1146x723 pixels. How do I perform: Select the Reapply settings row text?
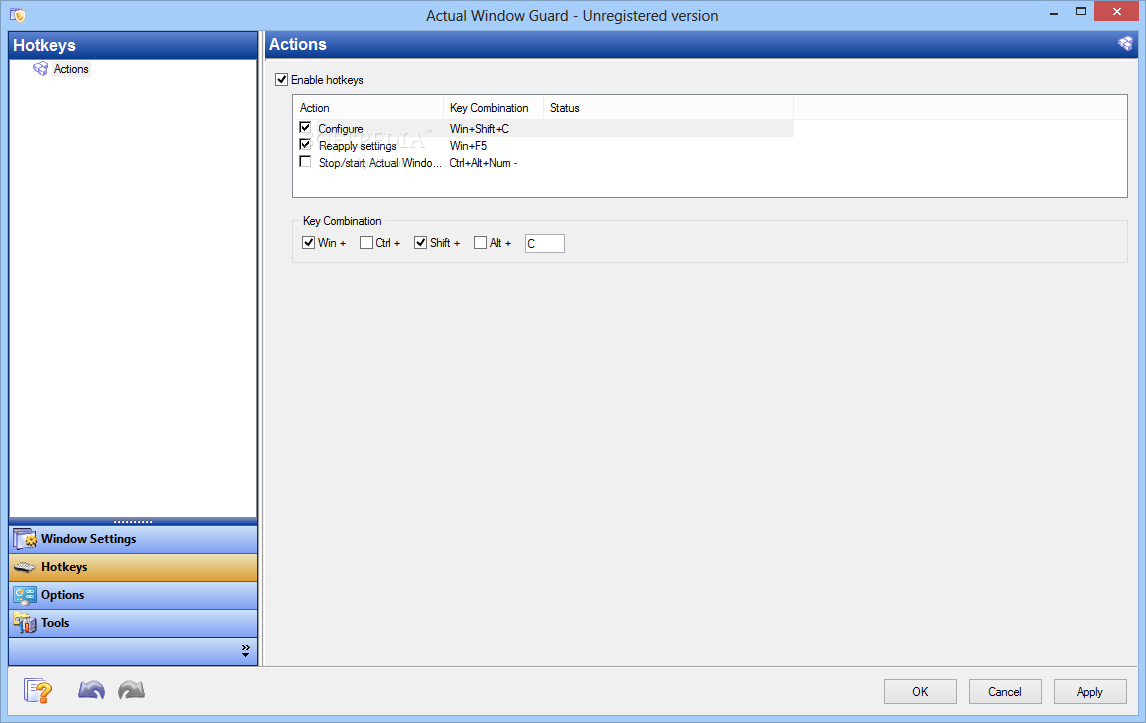tap(357, 145)
